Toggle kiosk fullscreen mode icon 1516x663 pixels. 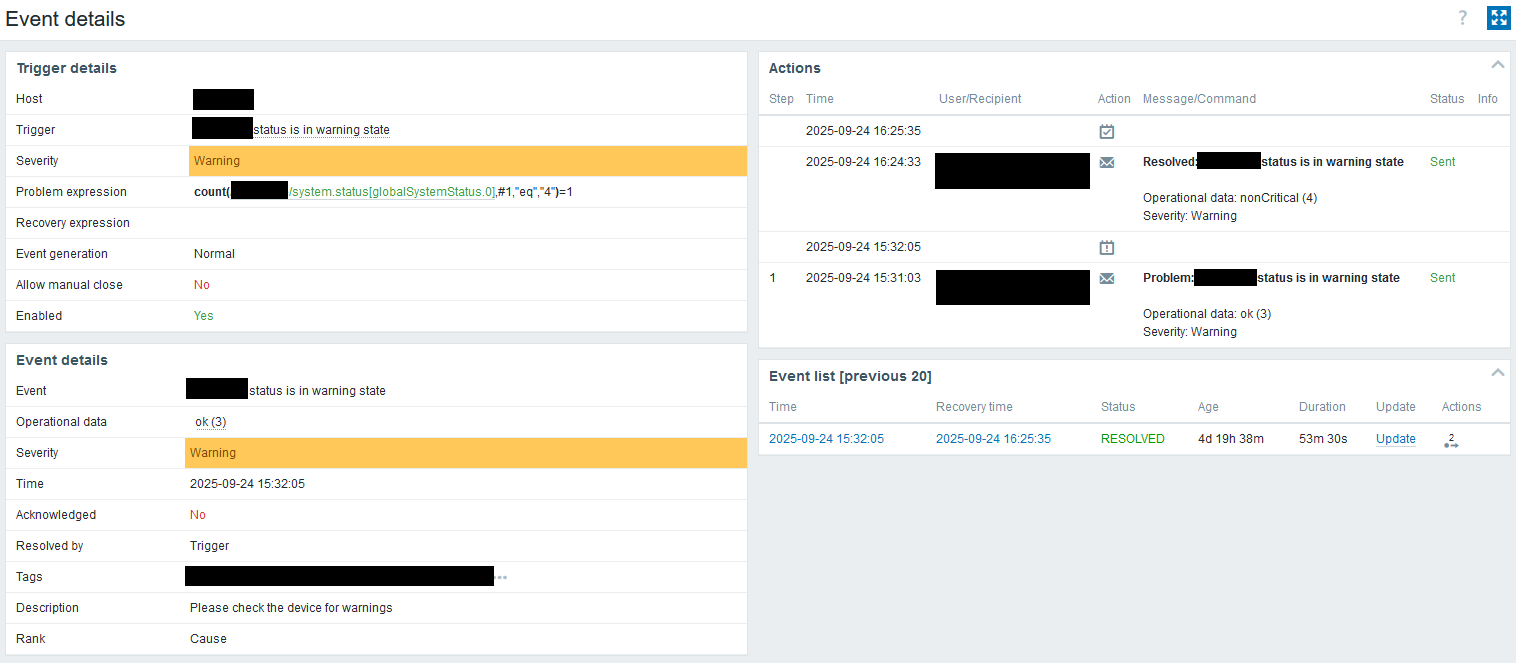pyautogui.click(x=1498, y=18)
